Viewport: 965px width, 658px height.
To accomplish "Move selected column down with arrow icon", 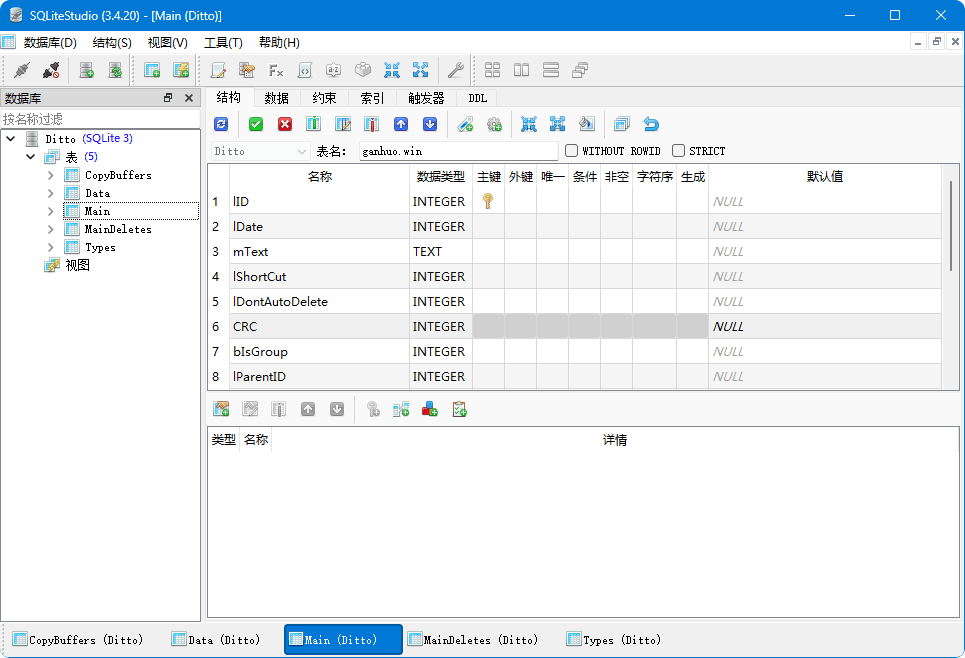I will (430, 124).
